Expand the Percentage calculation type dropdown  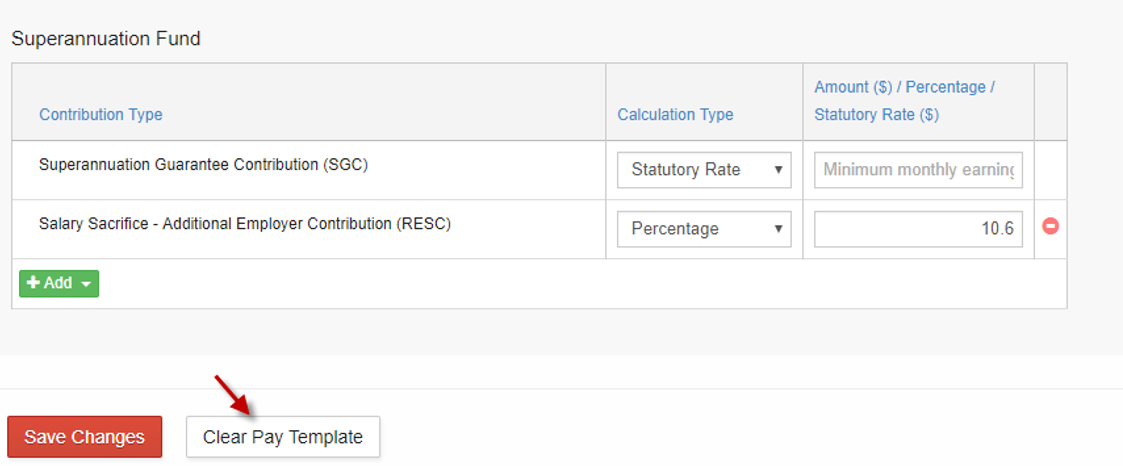[x=704, y=229]
